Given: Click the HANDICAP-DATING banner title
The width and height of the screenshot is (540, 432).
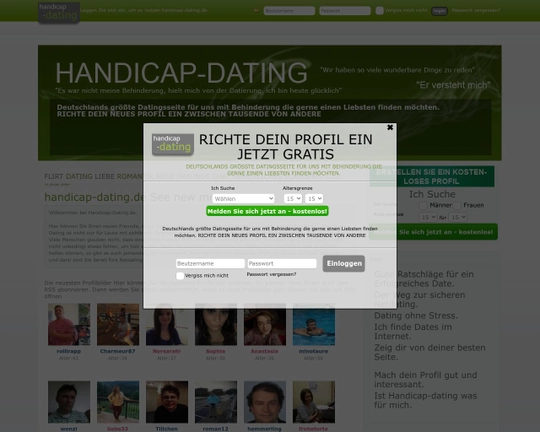Looking at the screenshot, I should [x=181, y=73].
